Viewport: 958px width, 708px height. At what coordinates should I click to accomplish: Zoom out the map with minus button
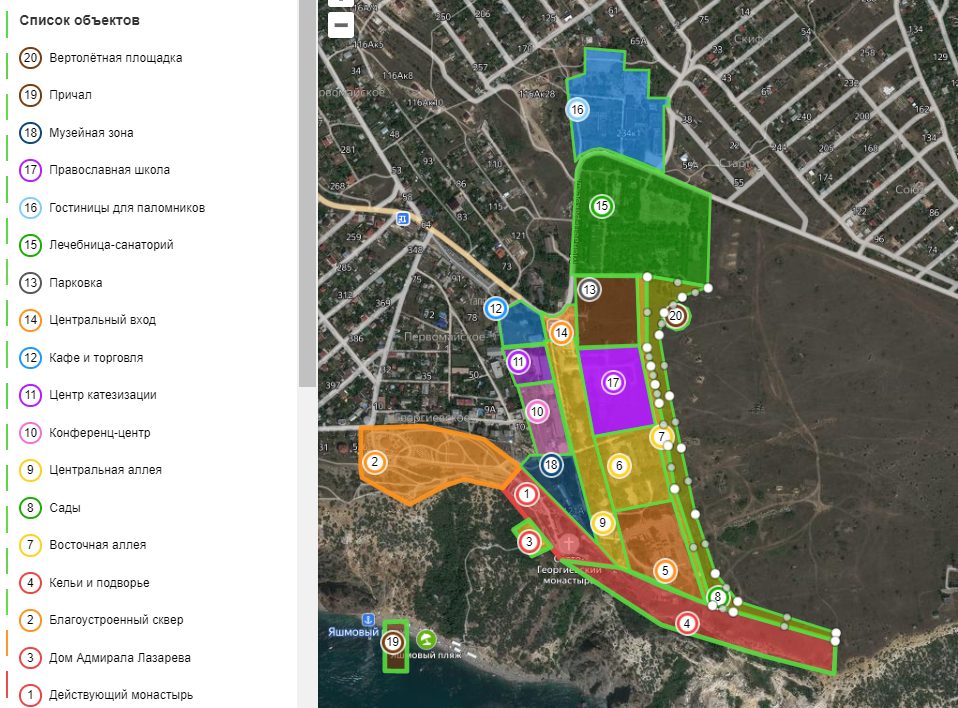(341, 25)
